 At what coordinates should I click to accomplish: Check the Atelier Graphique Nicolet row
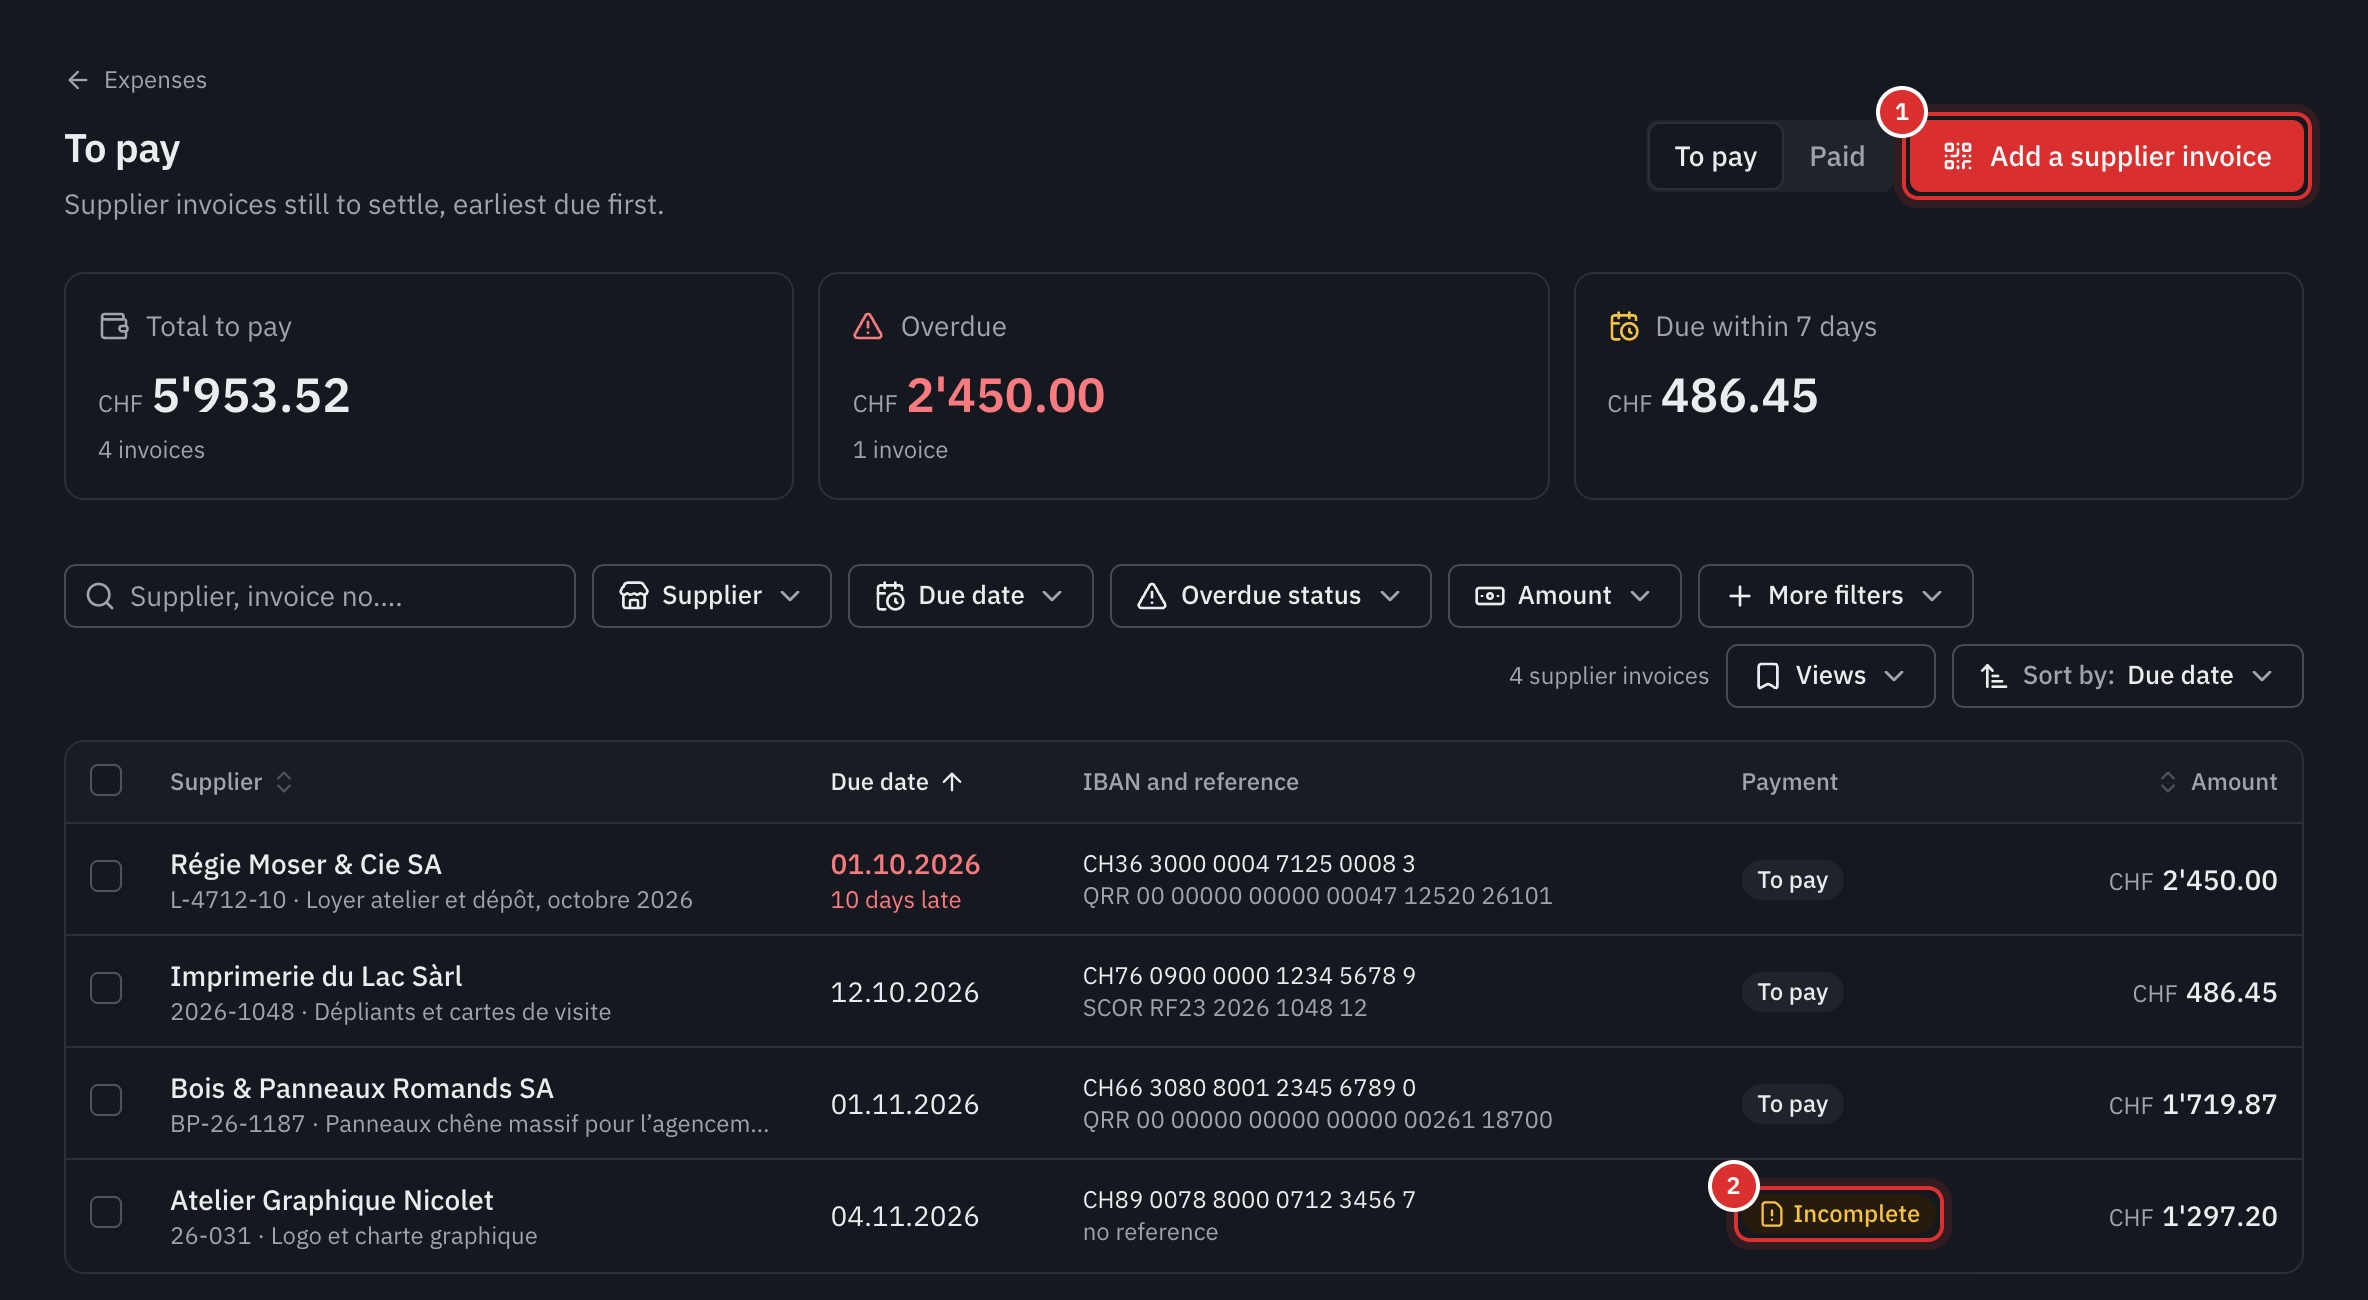click(x=106, y=1212)
